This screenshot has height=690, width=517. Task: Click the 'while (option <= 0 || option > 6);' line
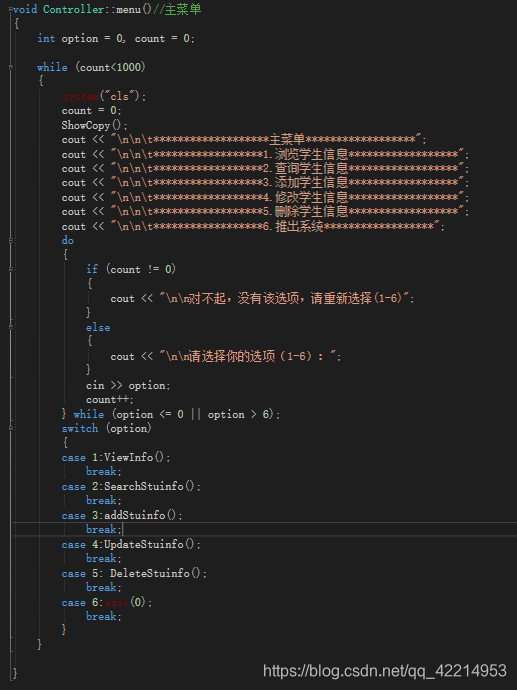177,415
